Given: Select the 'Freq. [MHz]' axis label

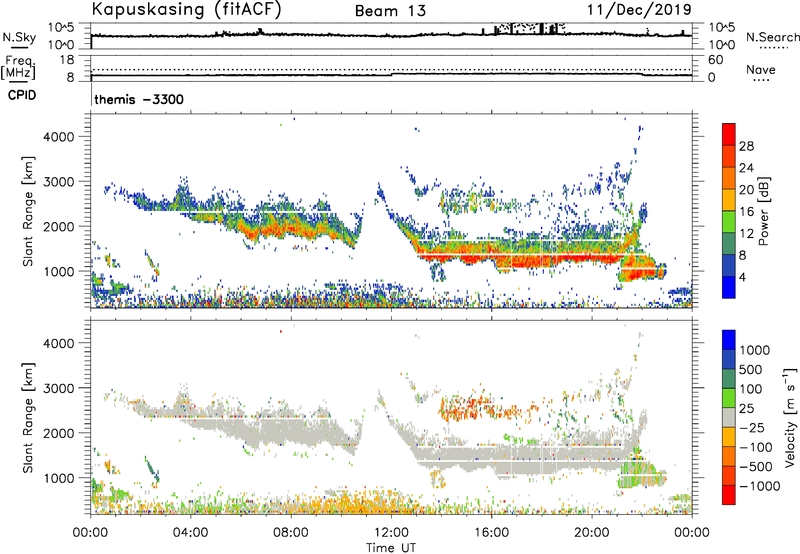Looking at the screenshot, I should pyautogui.click(x=19, y=67).
